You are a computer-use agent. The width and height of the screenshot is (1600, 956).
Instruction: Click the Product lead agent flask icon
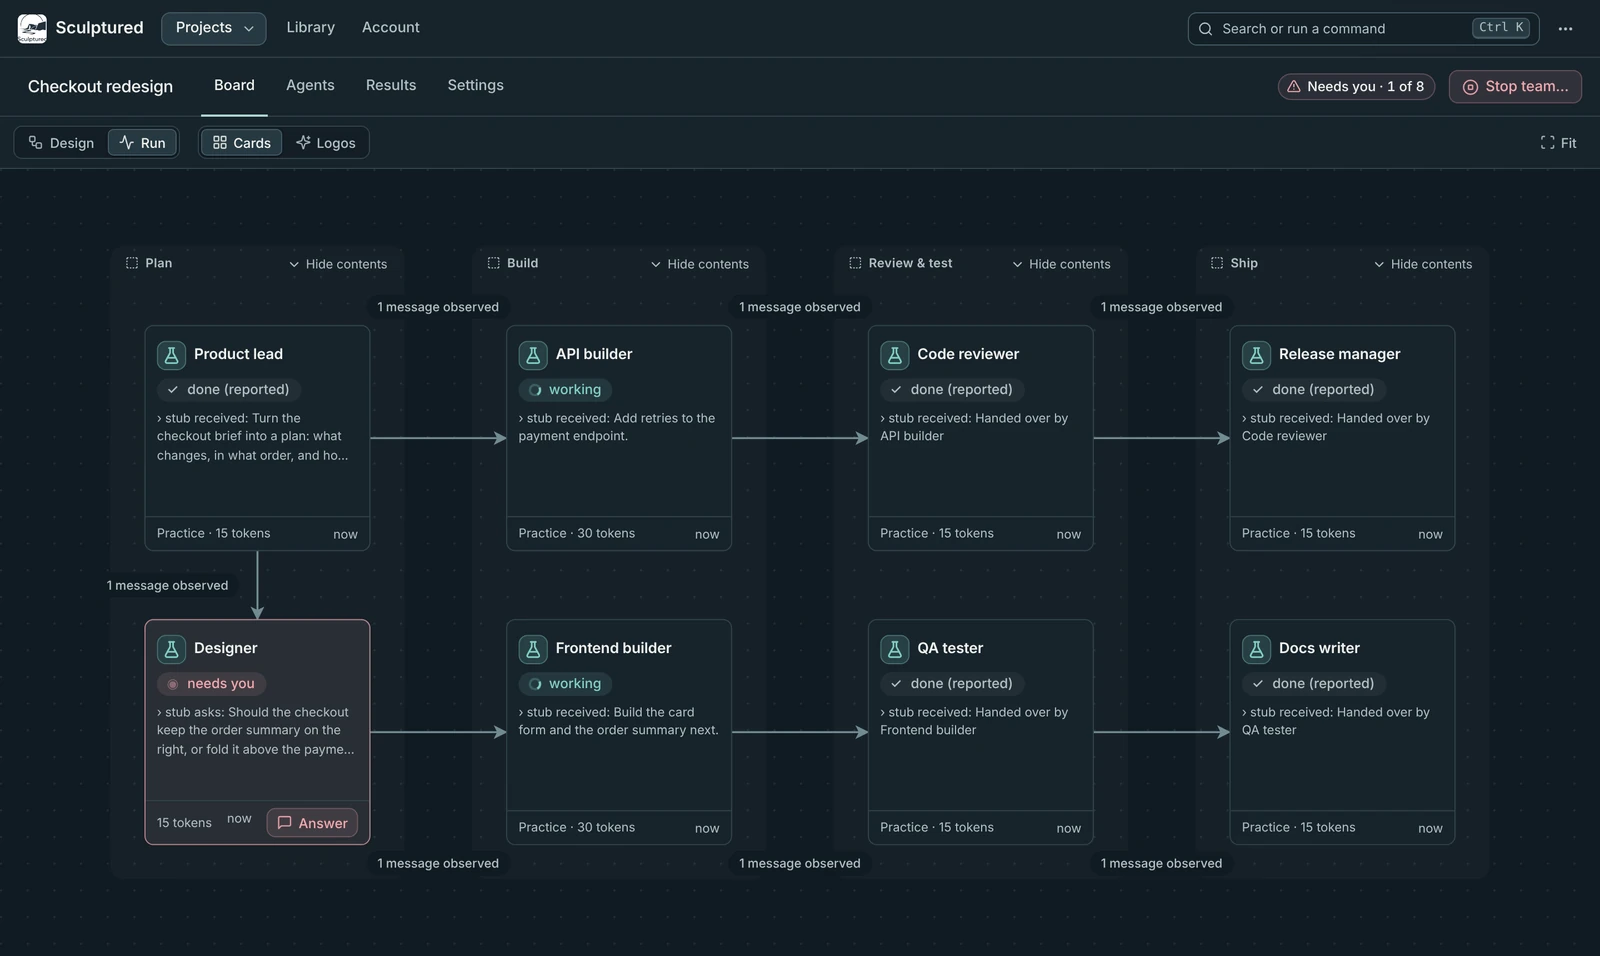171,354
